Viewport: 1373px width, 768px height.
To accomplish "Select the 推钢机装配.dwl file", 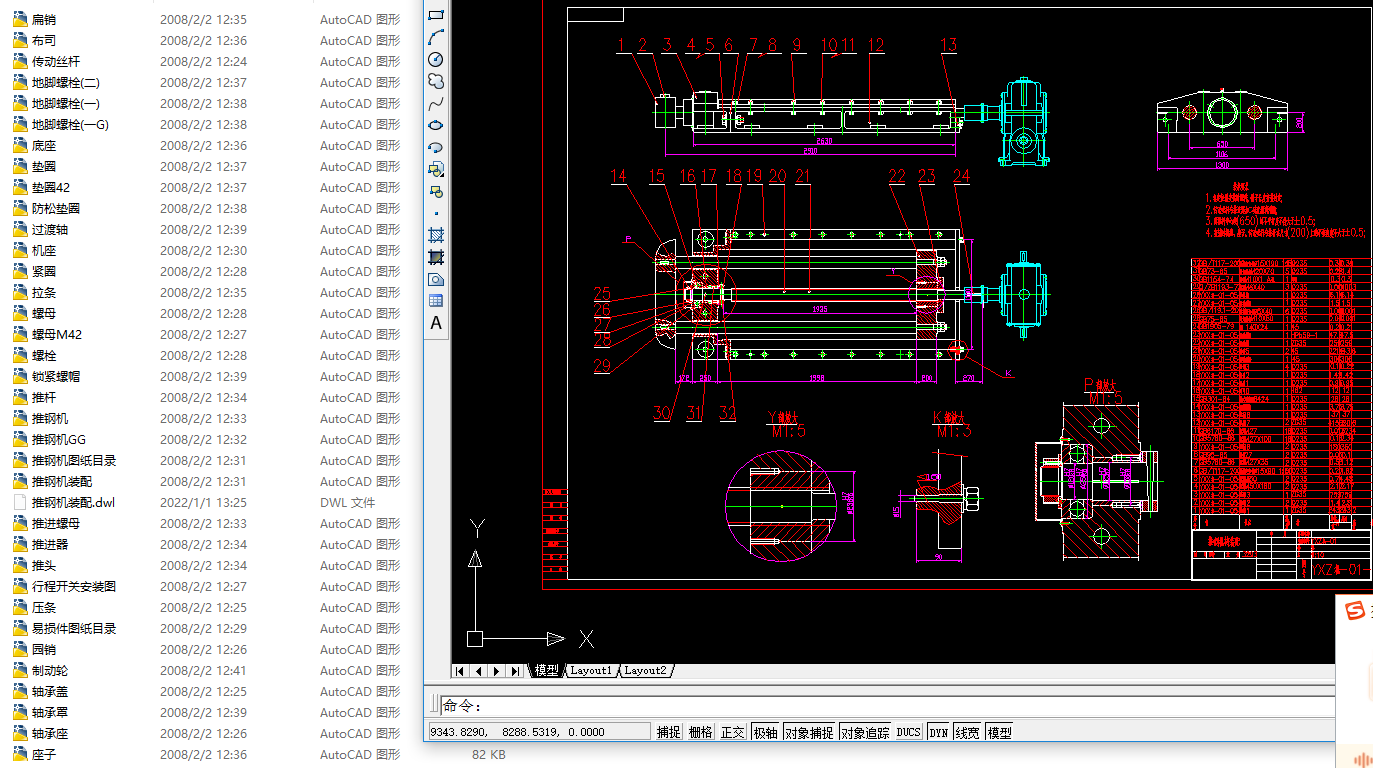I will pos(73,502).
